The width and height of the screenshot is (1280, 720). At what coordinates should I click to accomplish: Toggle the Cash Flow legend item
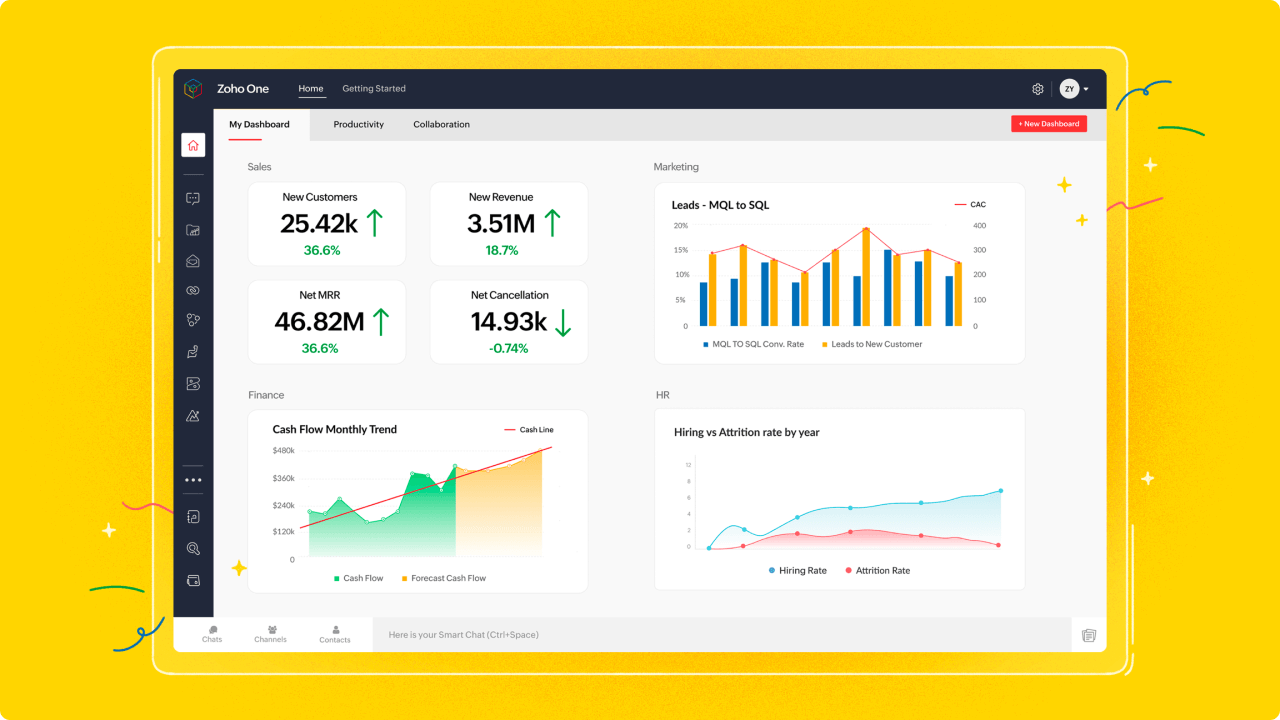click(358, 577)
